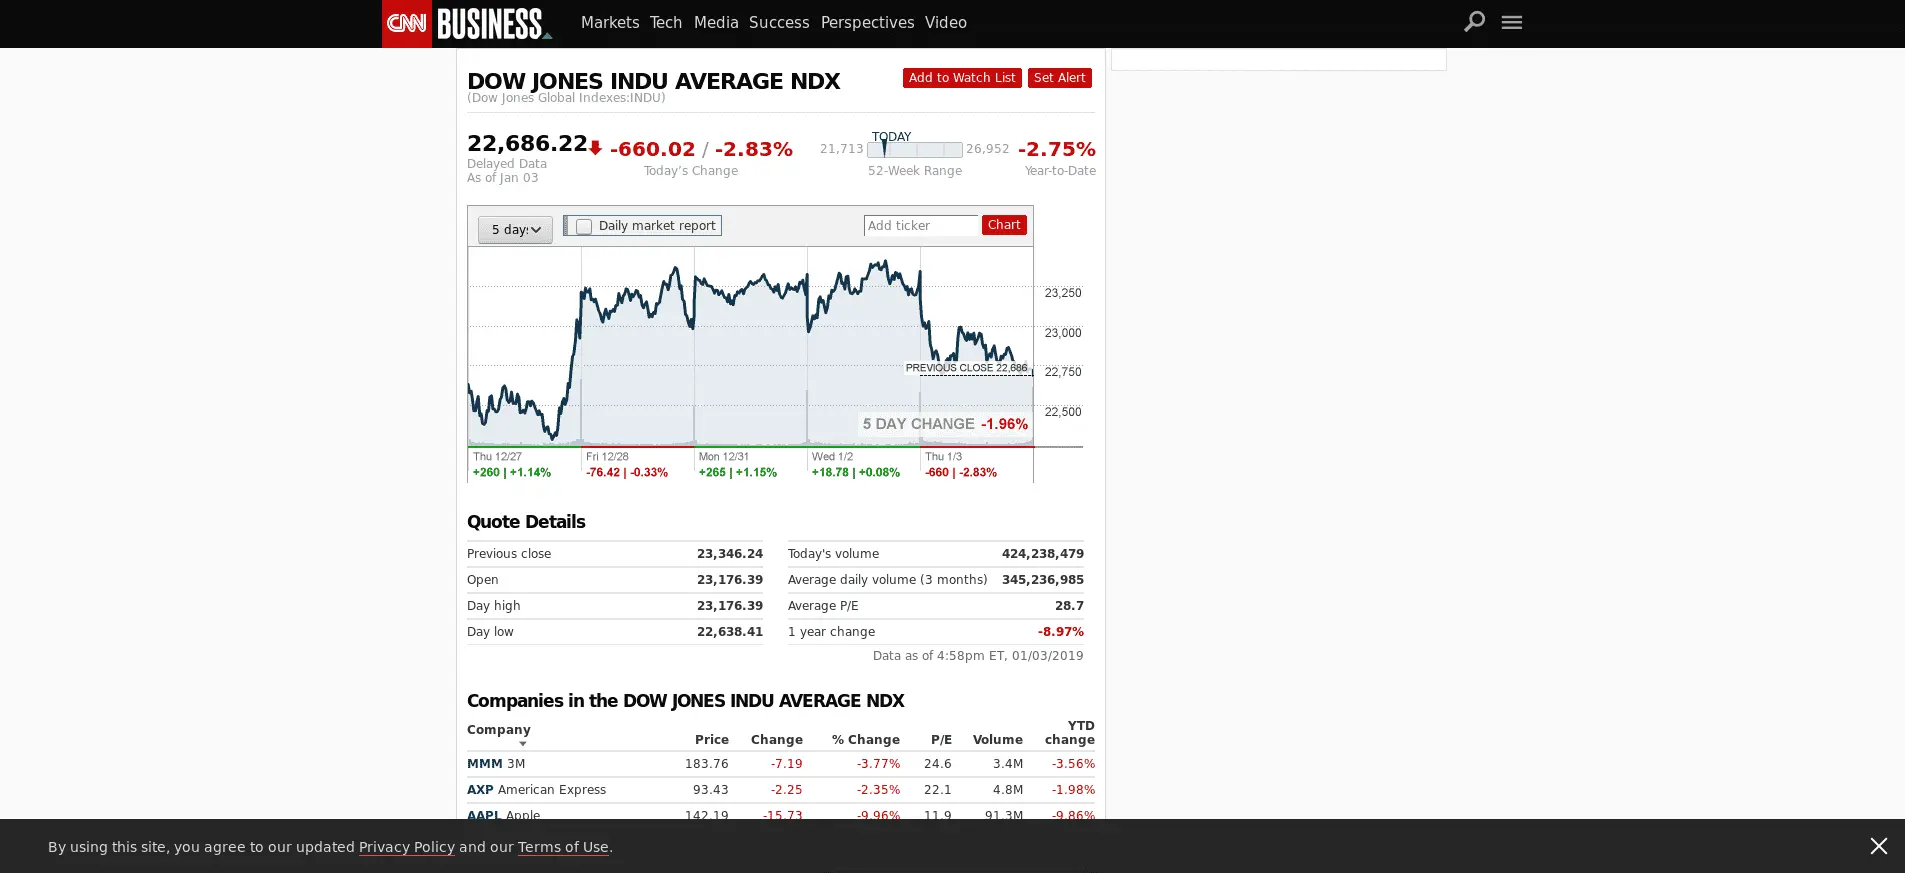1905x873 pixels.
Task: Open the Success menu
Action: (779, 22)
